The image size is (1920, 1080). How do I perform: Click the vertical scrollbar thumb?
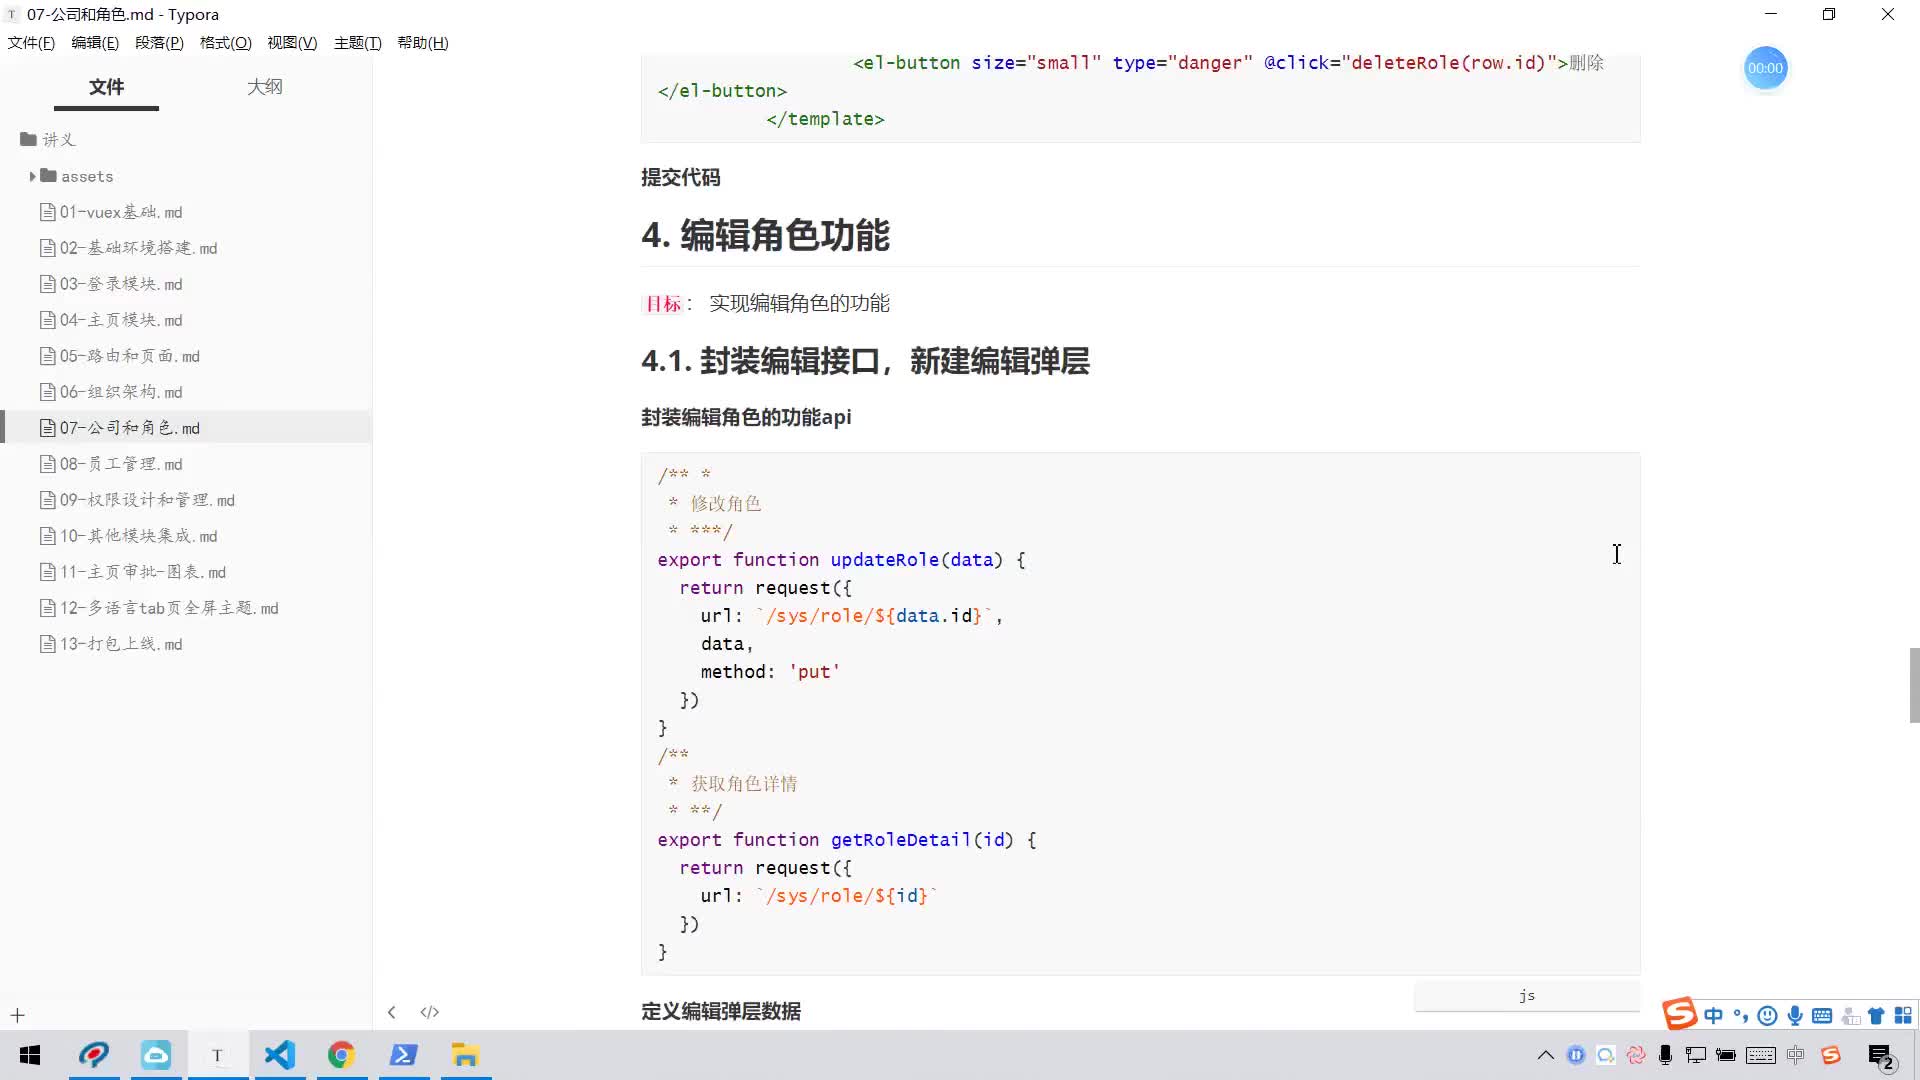tap(1914, 685)
